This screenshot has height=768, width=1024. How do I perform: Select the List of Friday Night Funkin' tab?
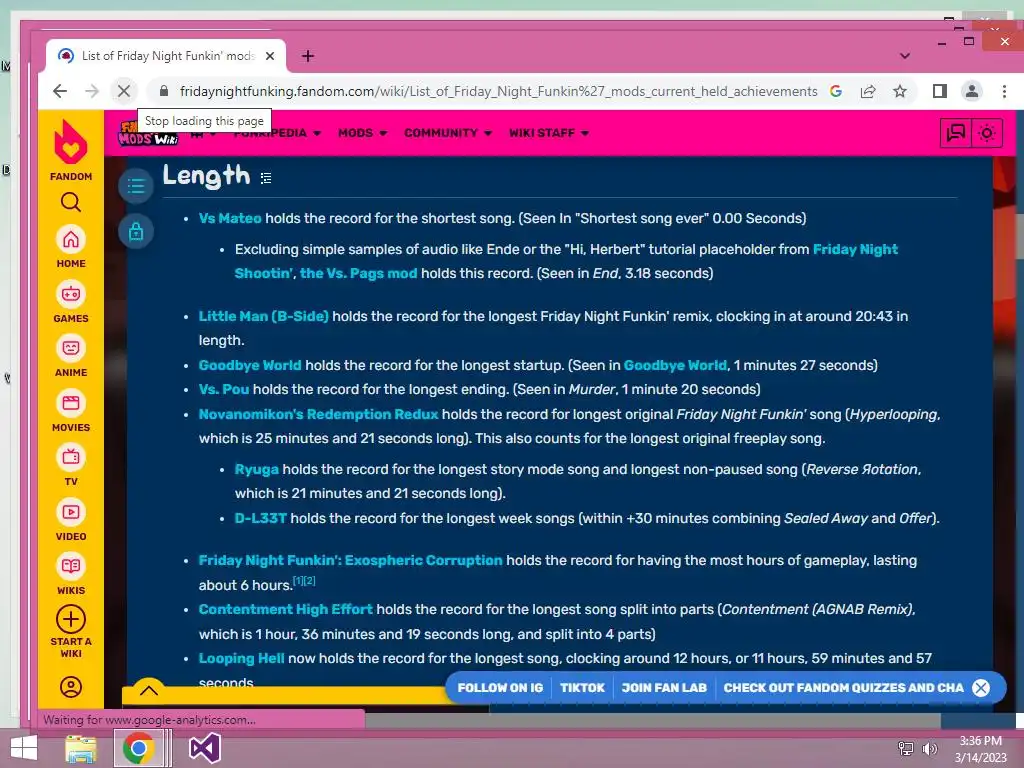(166, 56)
